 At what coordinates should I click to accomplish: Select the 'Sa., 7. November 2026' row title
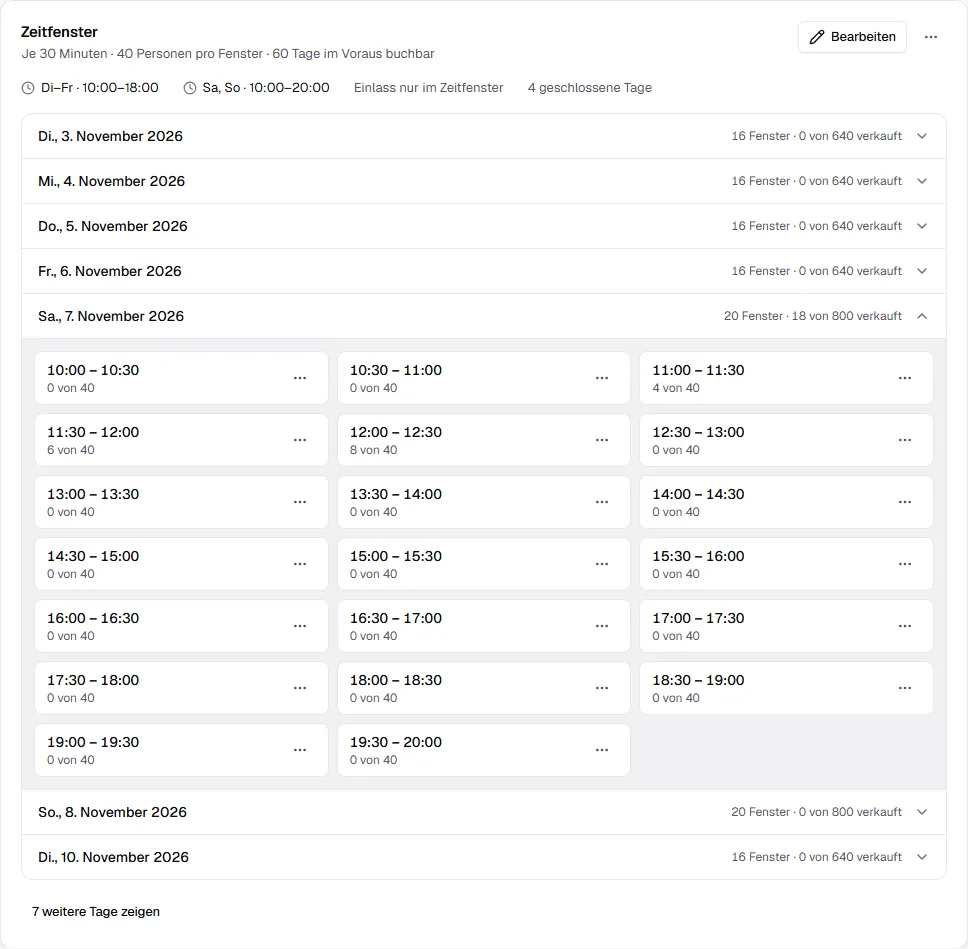coord(111,316)
